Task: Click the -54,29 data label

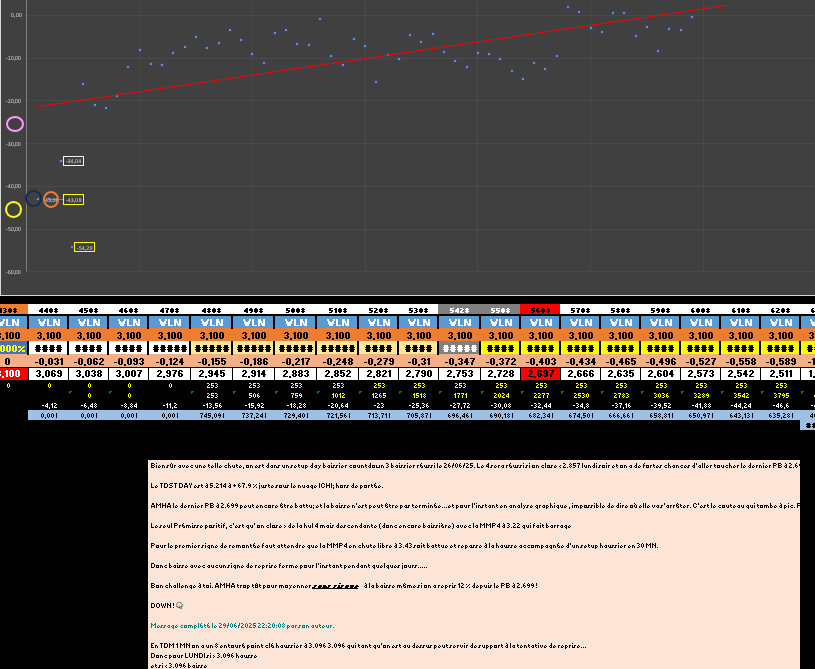Action: pyautogui.click(x=84, y=247)
